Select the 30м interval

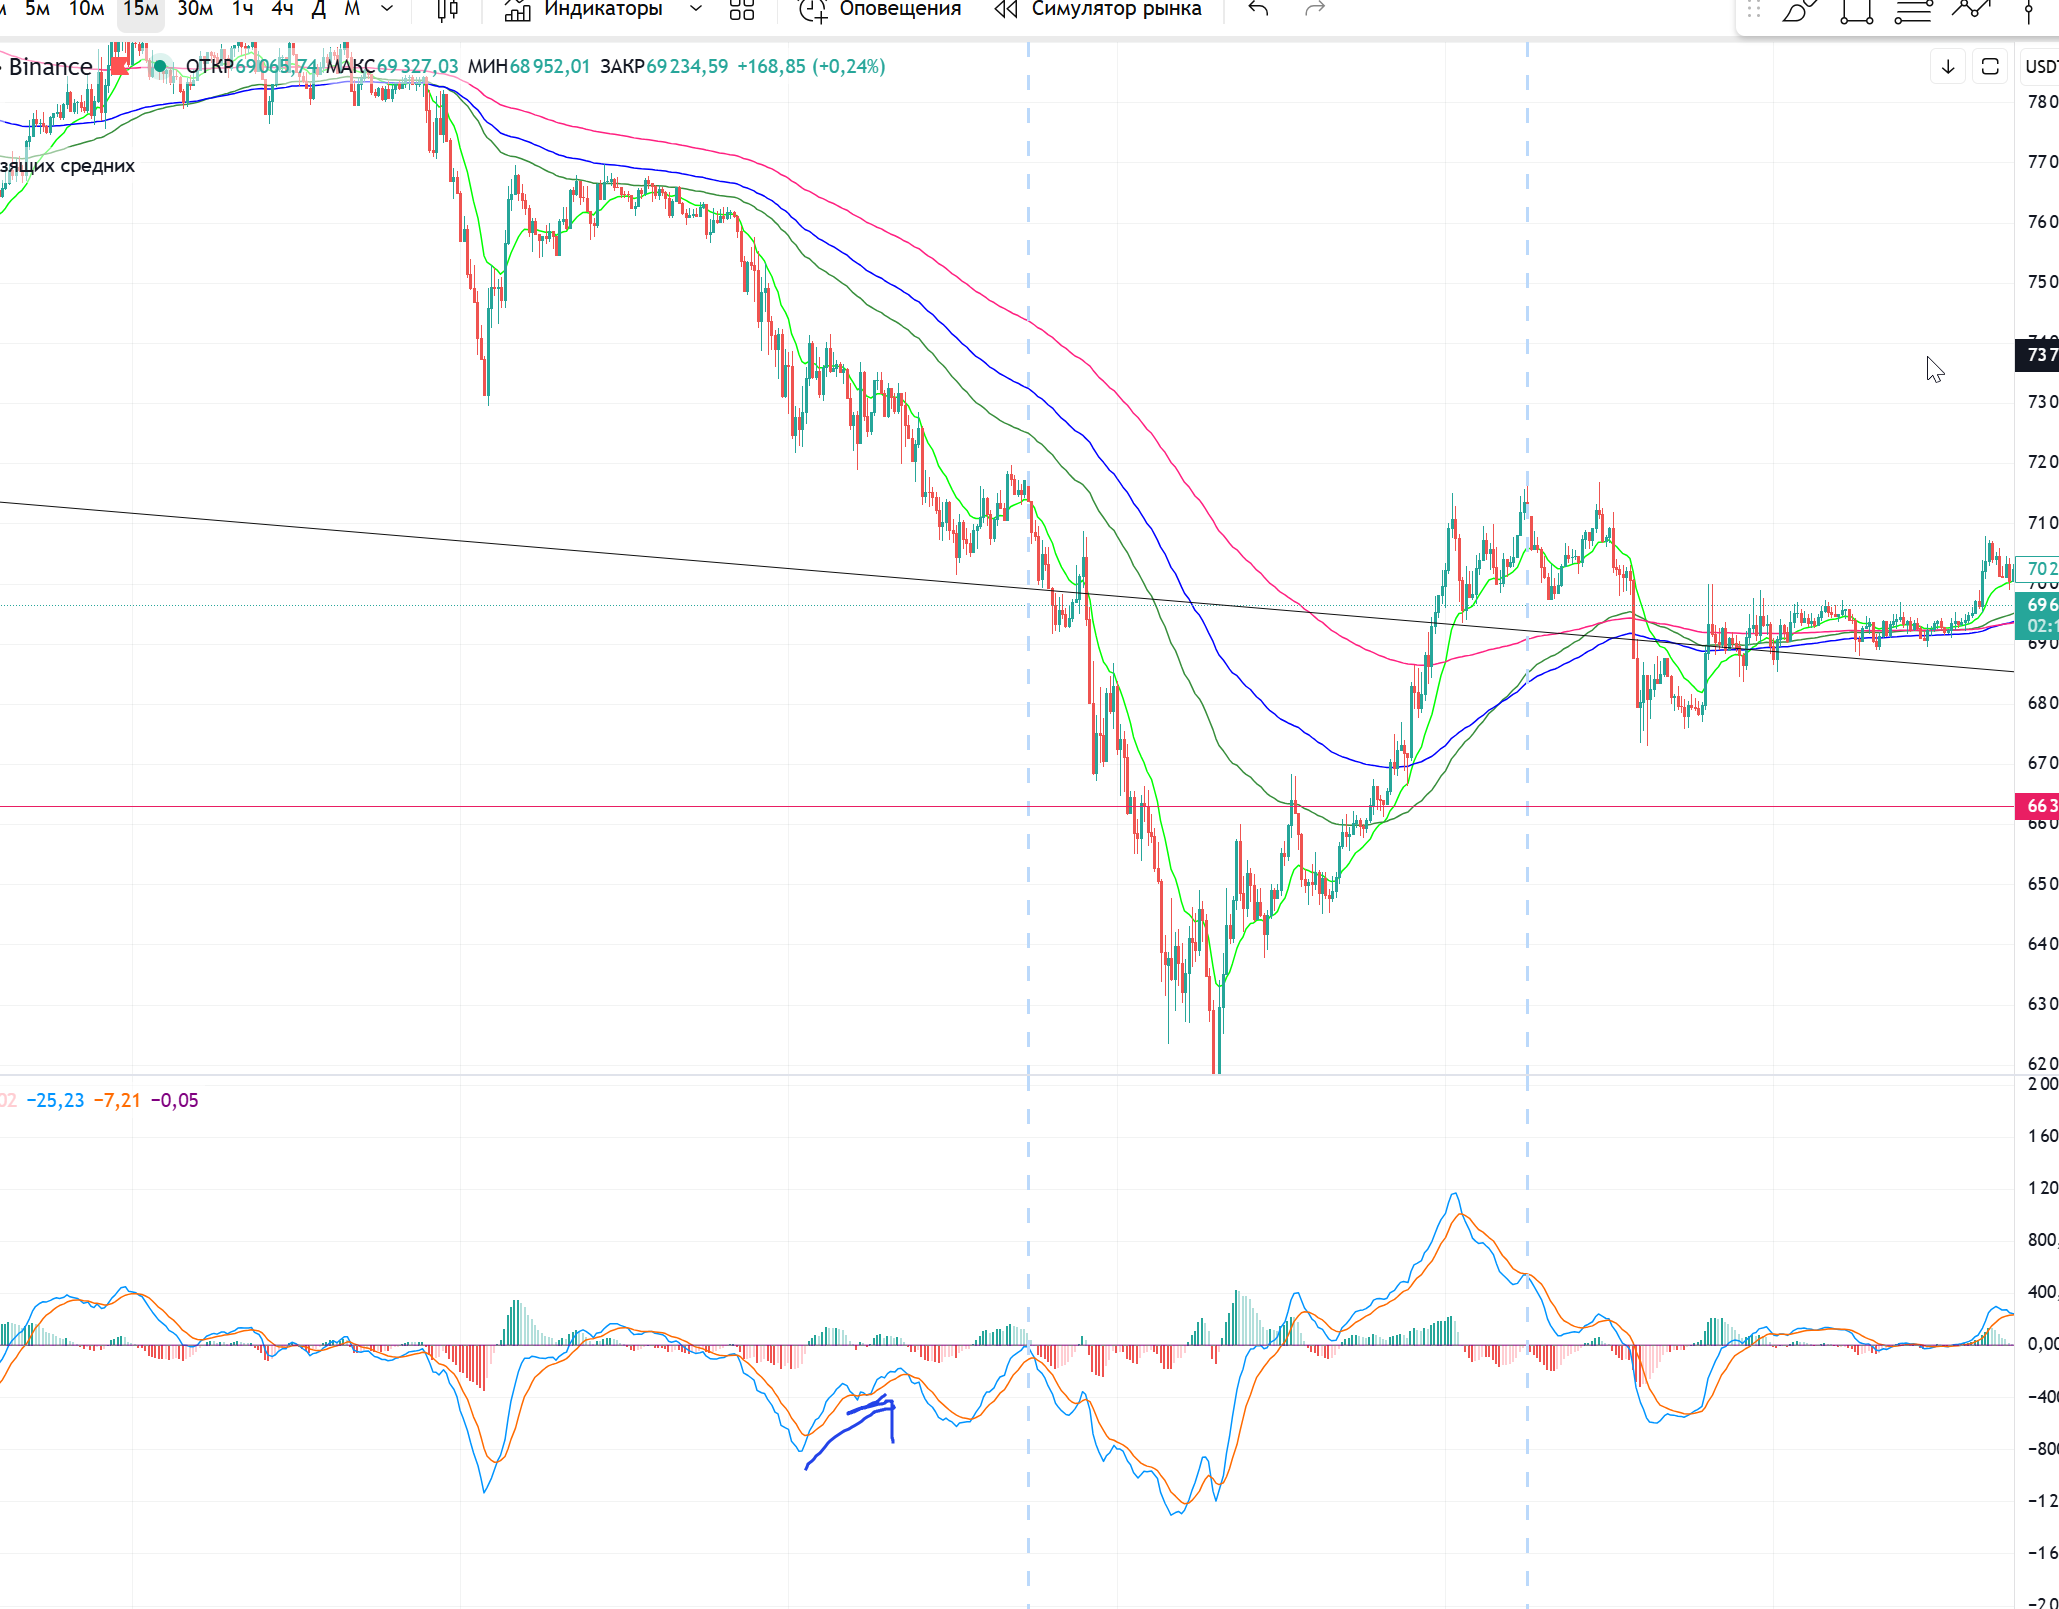coord(194,10)
